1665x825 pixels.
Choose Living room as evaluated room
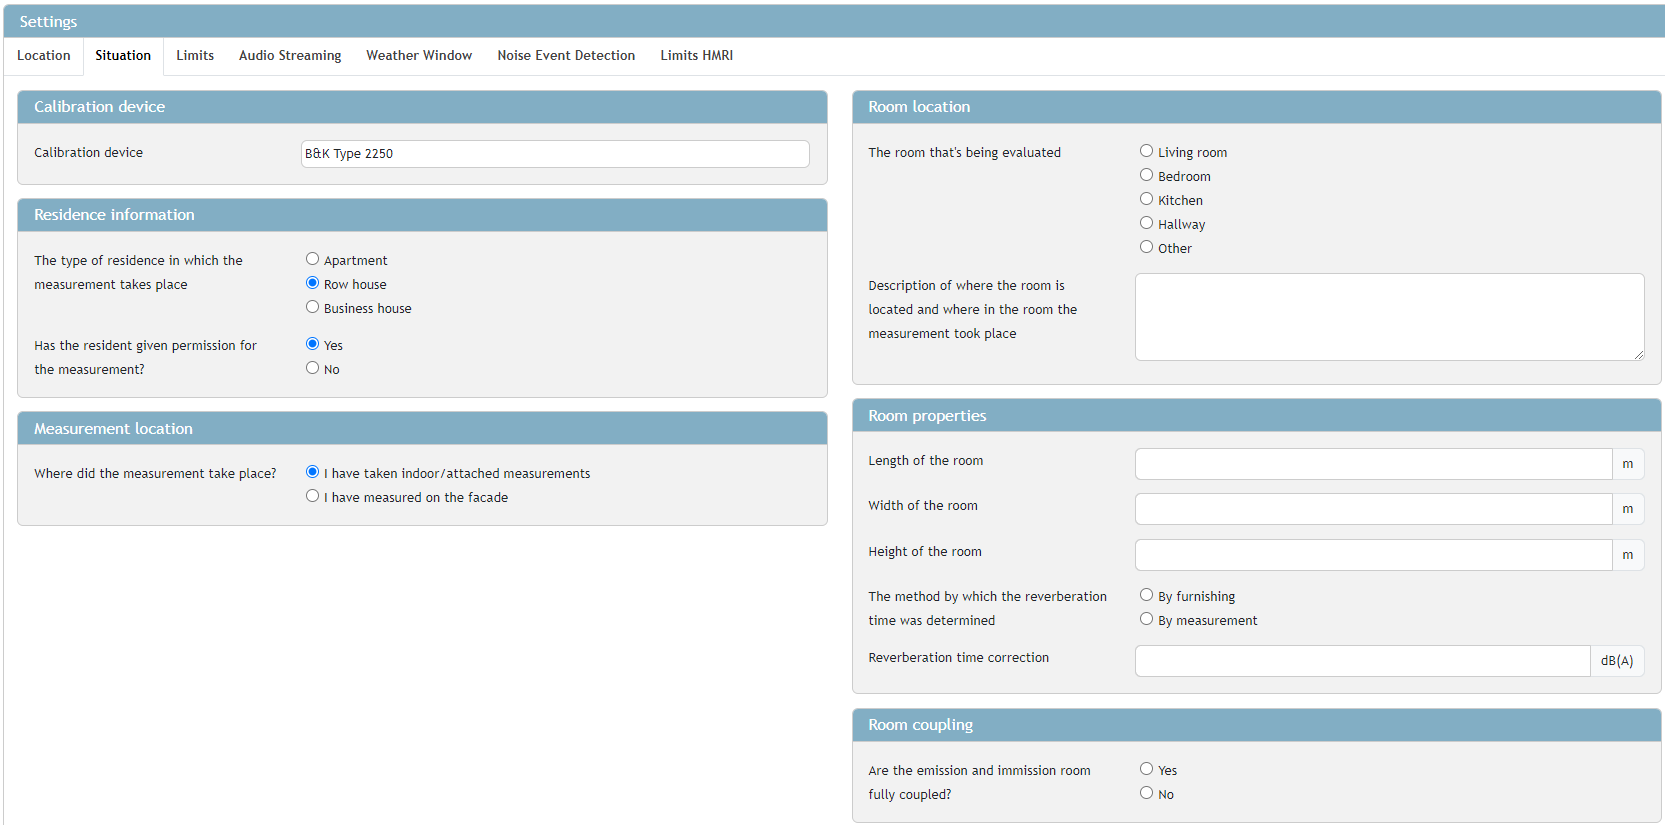click(x=1147, y=151)
